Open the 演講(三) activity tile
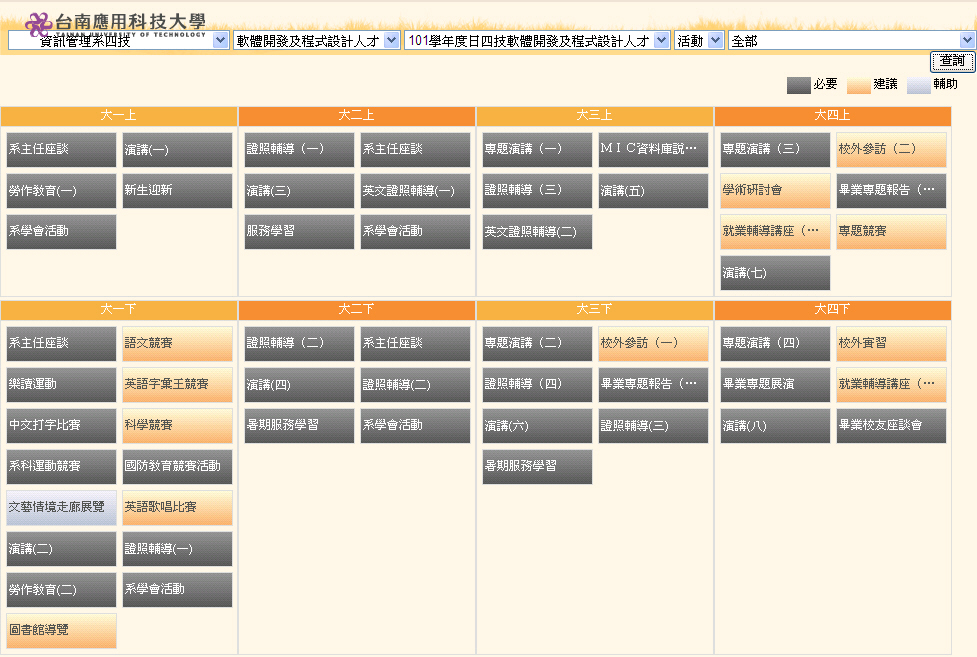 (299, 191)
